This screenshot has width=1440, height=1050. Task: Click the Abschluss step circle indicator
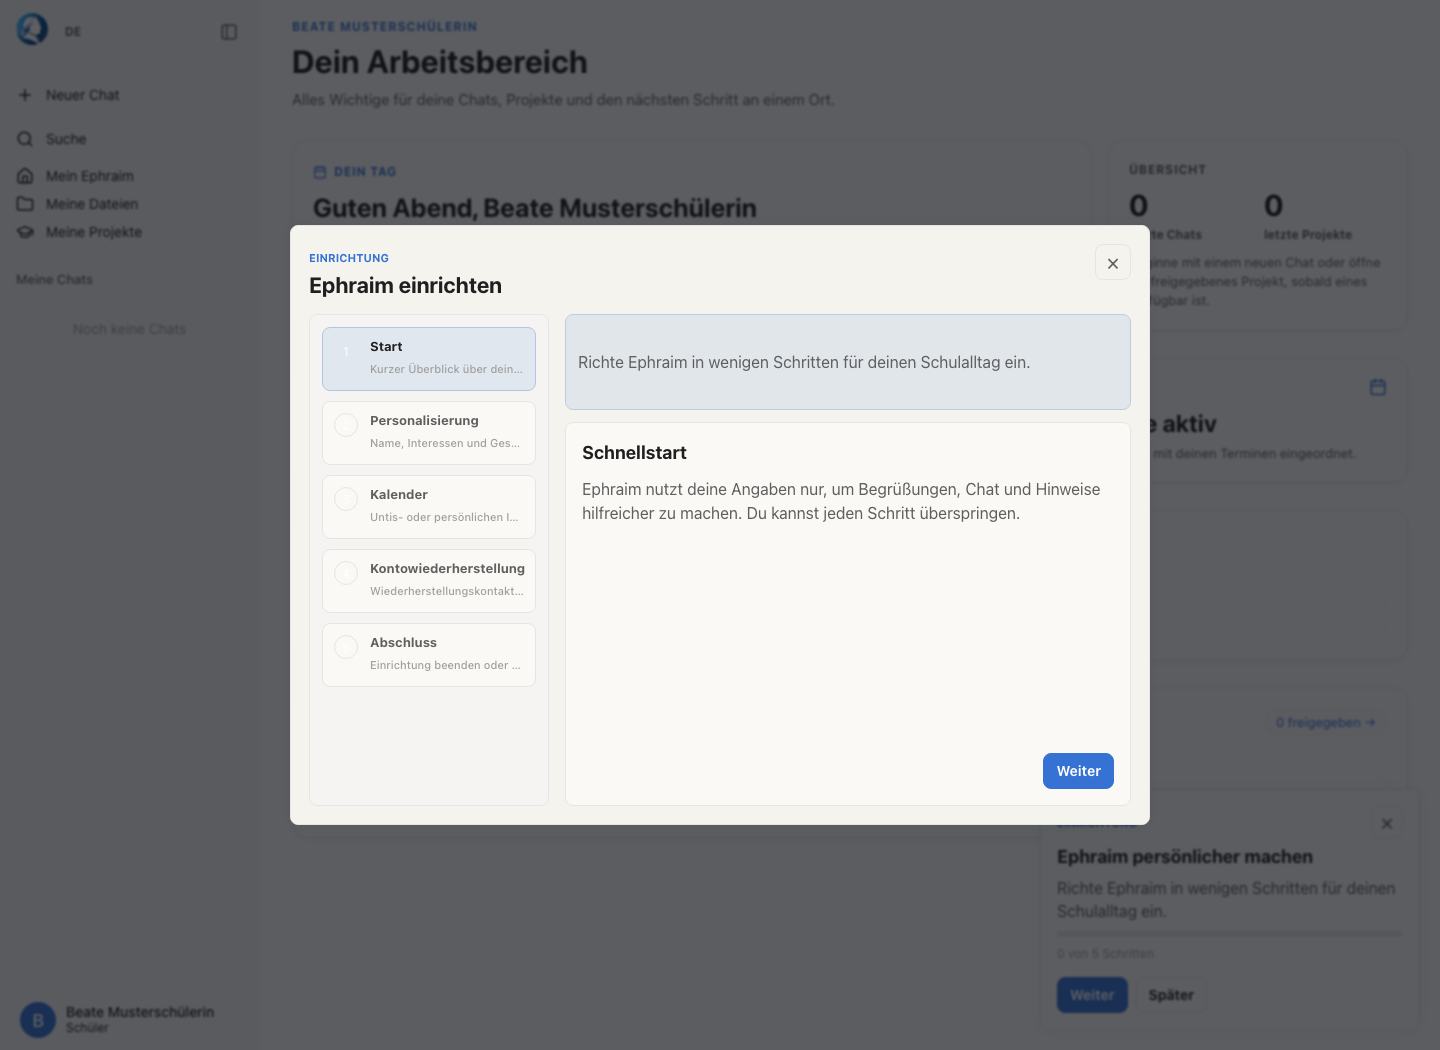point(346,647)
